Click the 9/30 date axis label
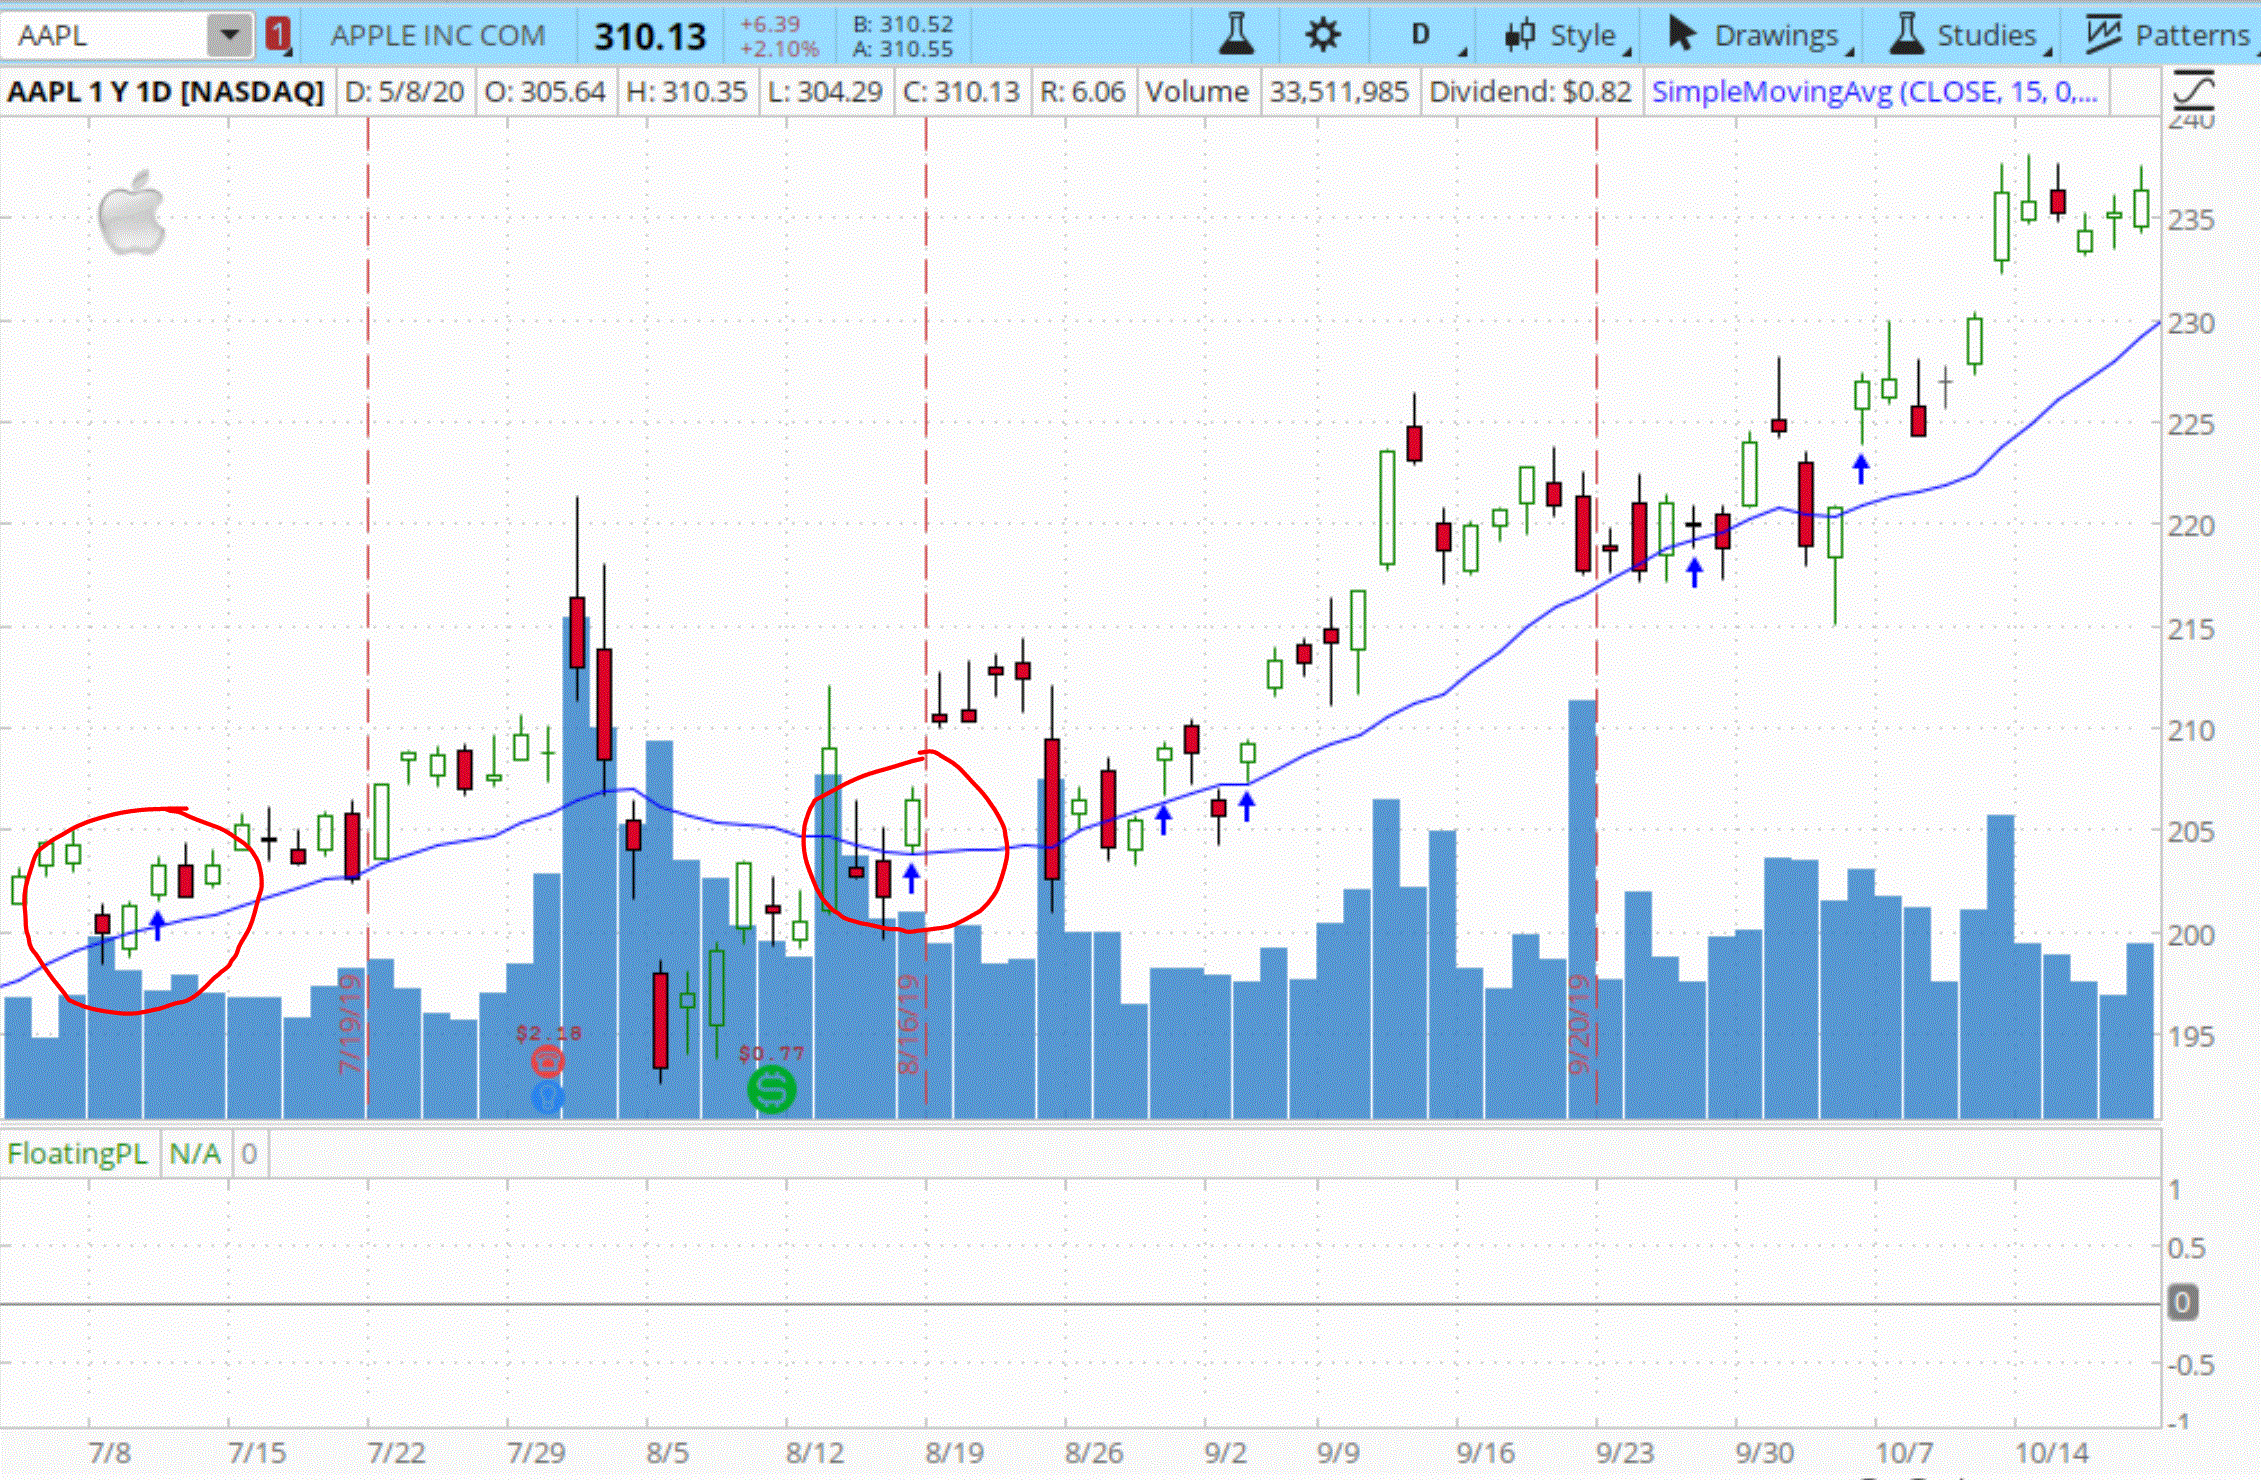The image size is (2261, 1480). point(1764,1453)
